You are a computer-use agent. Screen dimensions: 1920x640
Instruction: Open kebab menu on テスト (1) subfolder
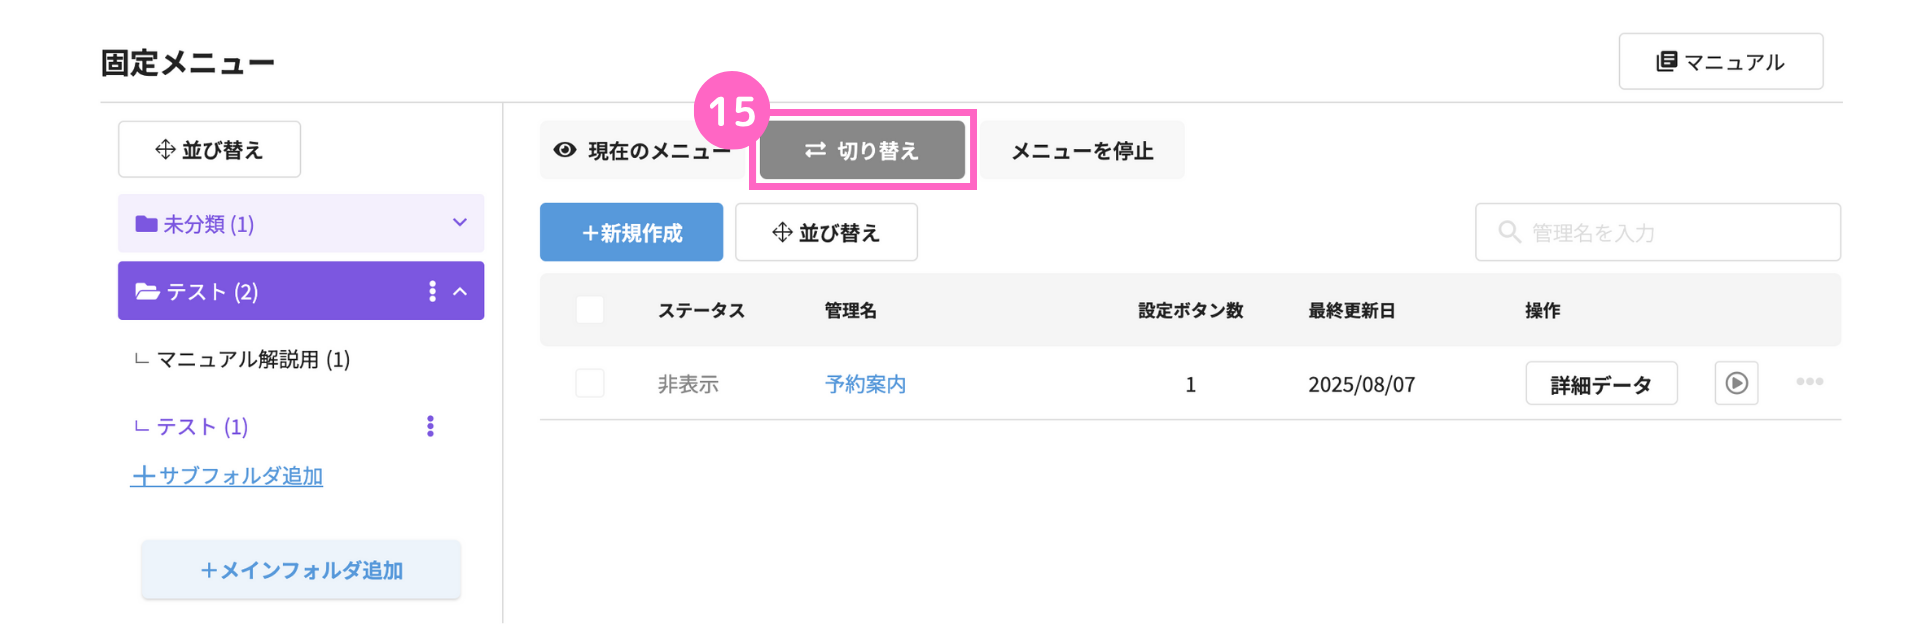click(430, 426)
